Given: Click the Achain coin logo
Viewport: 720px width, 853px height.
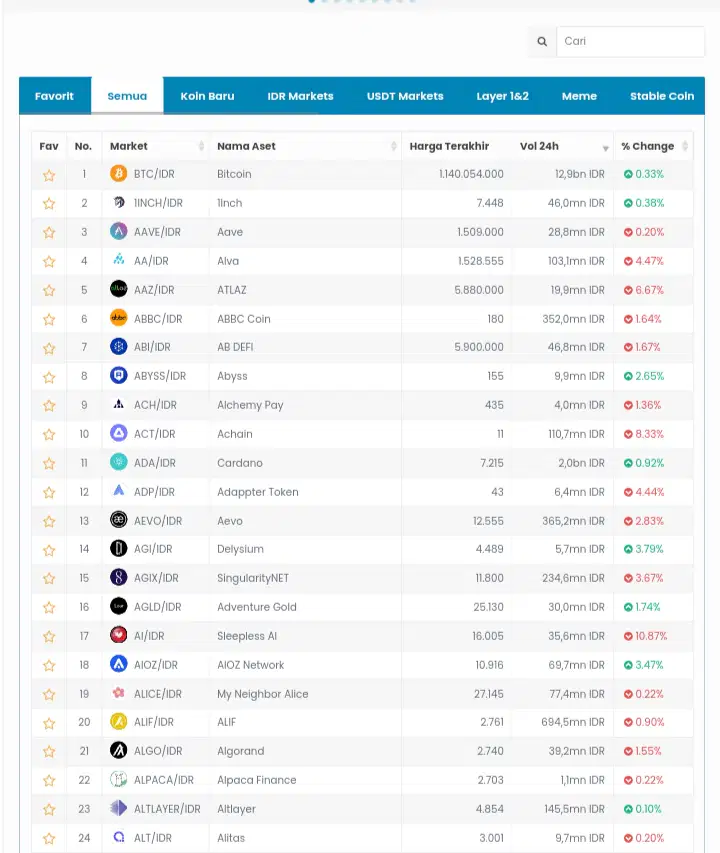Looking at the screenshot, I should (119, 434).
